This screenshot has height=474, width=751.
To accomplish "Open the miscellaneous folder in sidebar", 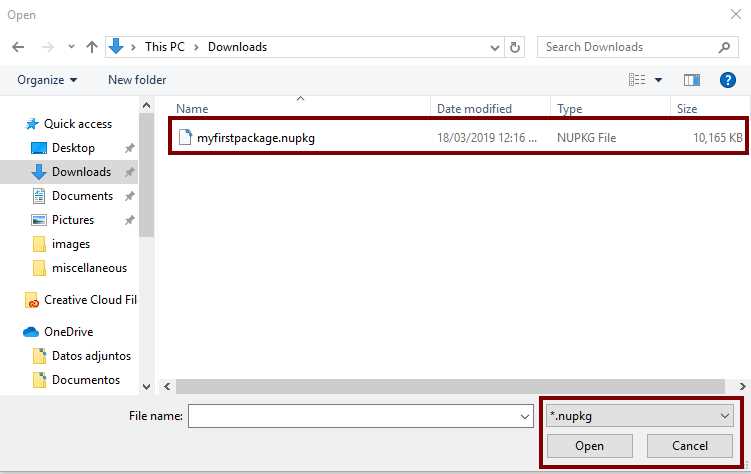I will 90,268.
